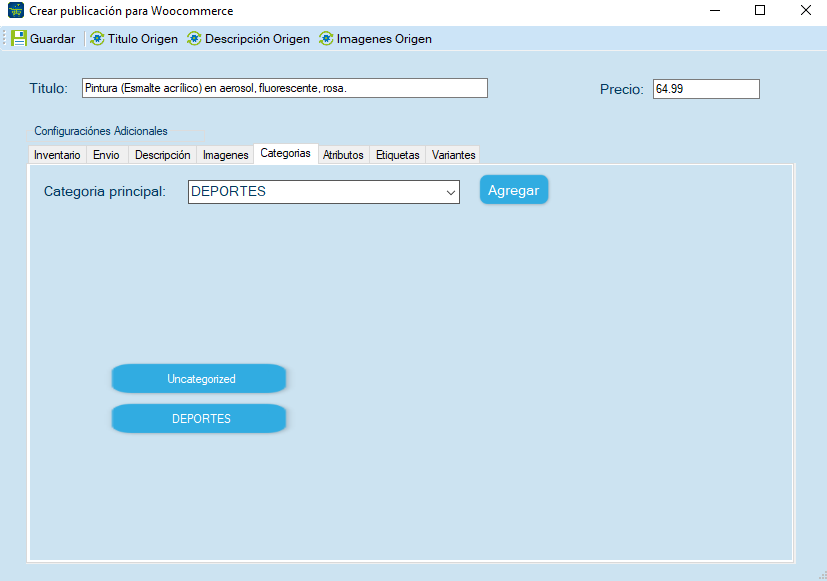
Task: Click the Guardar floppy disk icon
Action: [19, 38]
